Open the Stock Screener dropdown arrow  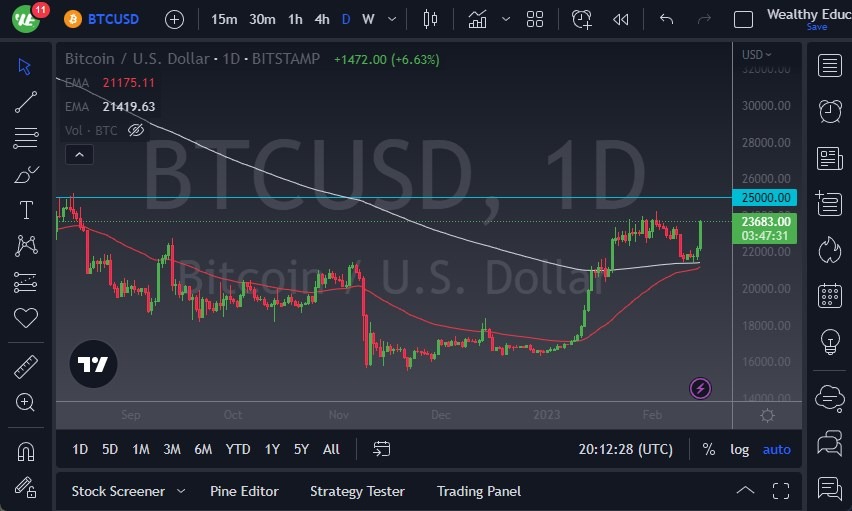click(181, 491)
